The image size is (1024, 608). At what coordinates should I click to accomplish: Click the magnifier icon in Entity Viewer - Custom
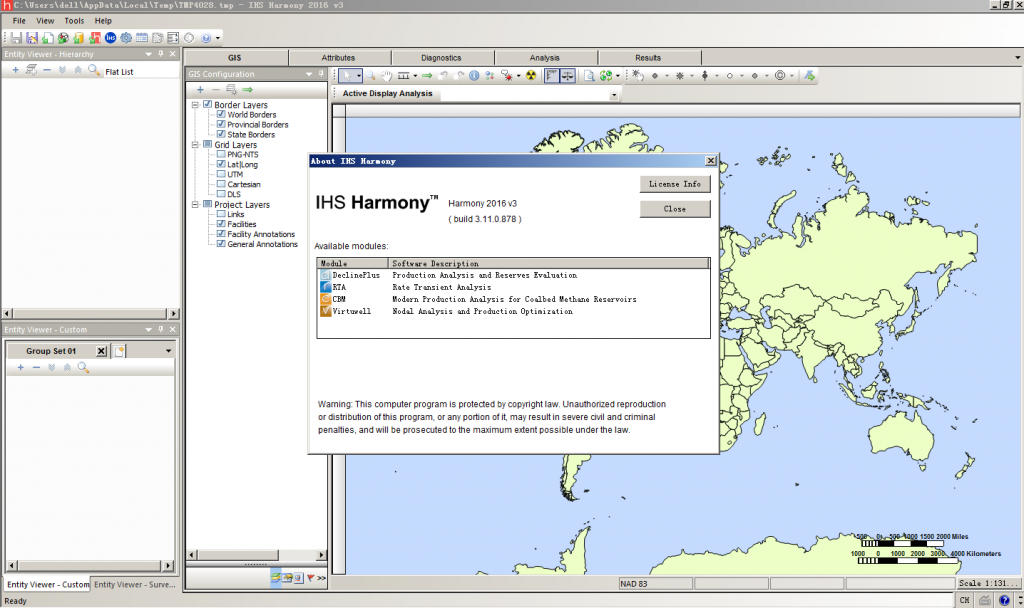83,368
